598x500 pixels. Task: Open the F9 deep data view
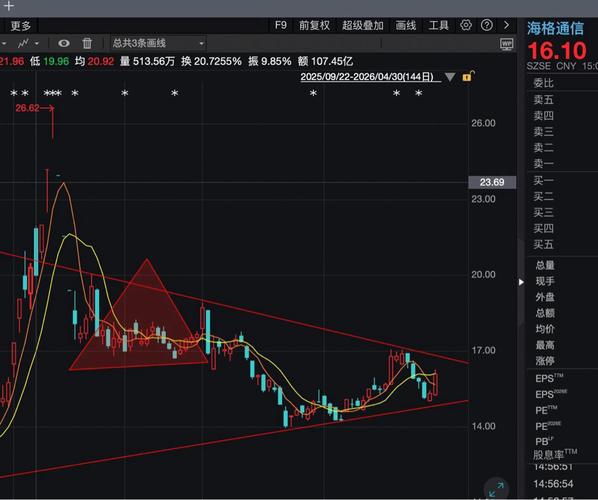[x=281, y=25]
